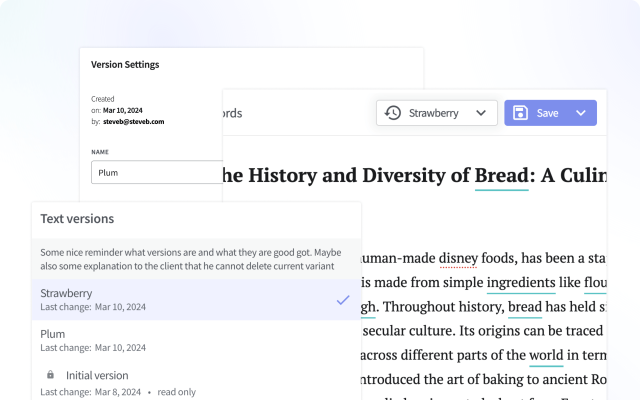This screenshot has height=400, width=640.
Task: Open the read-only Initial version entry
Action: [x=97, y=375]
